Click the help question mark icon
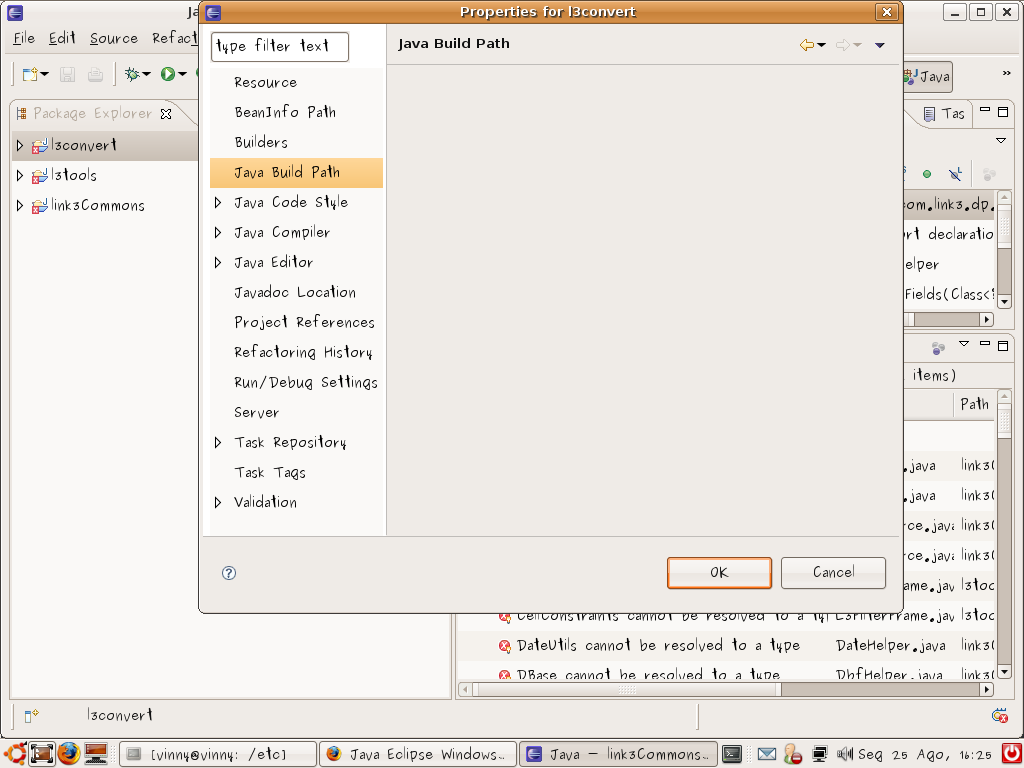The image size is (1024, 768). pos(229,573)
